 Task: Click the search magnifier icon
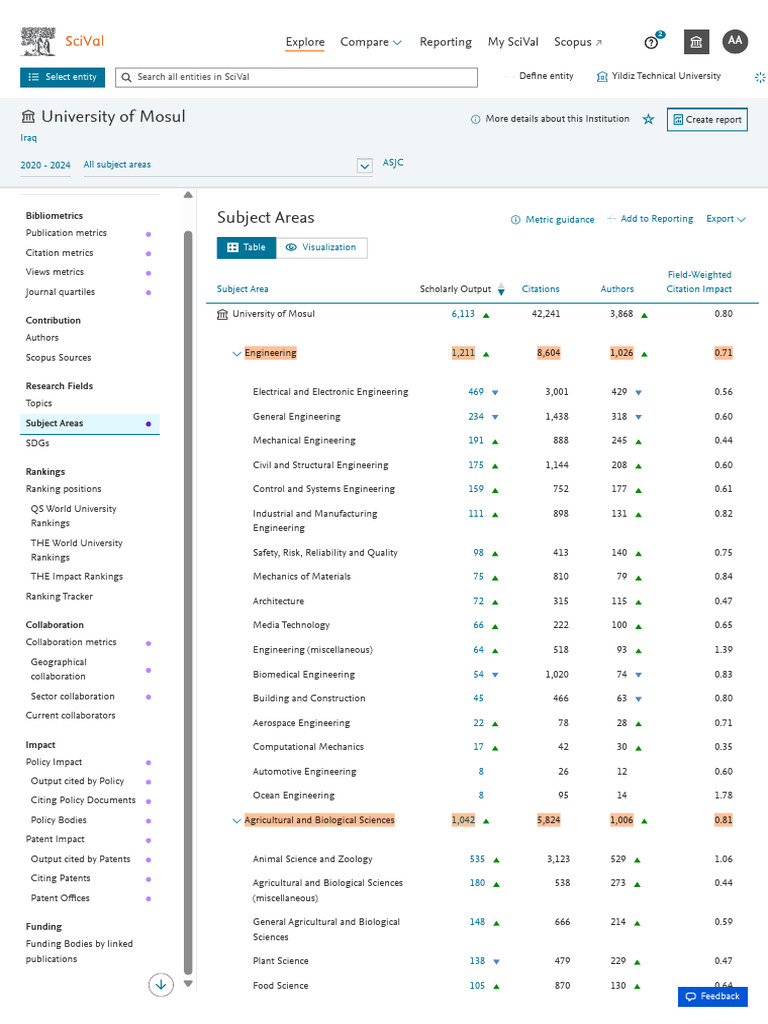click(127, 77)
